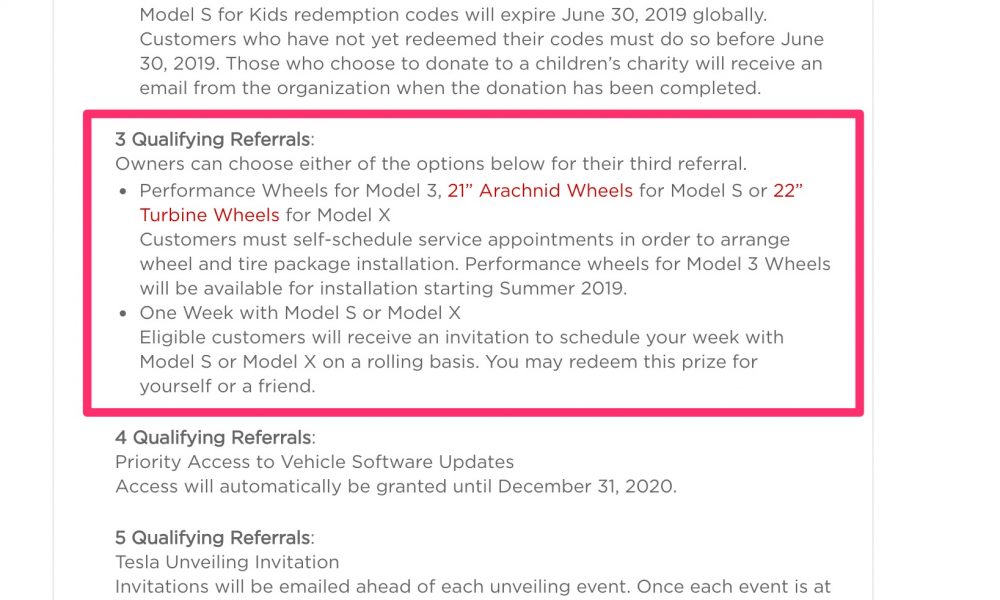Open the 21" Arachnid Wheels link
This screenshot has width=1000, height=600.
pos(540,191)
